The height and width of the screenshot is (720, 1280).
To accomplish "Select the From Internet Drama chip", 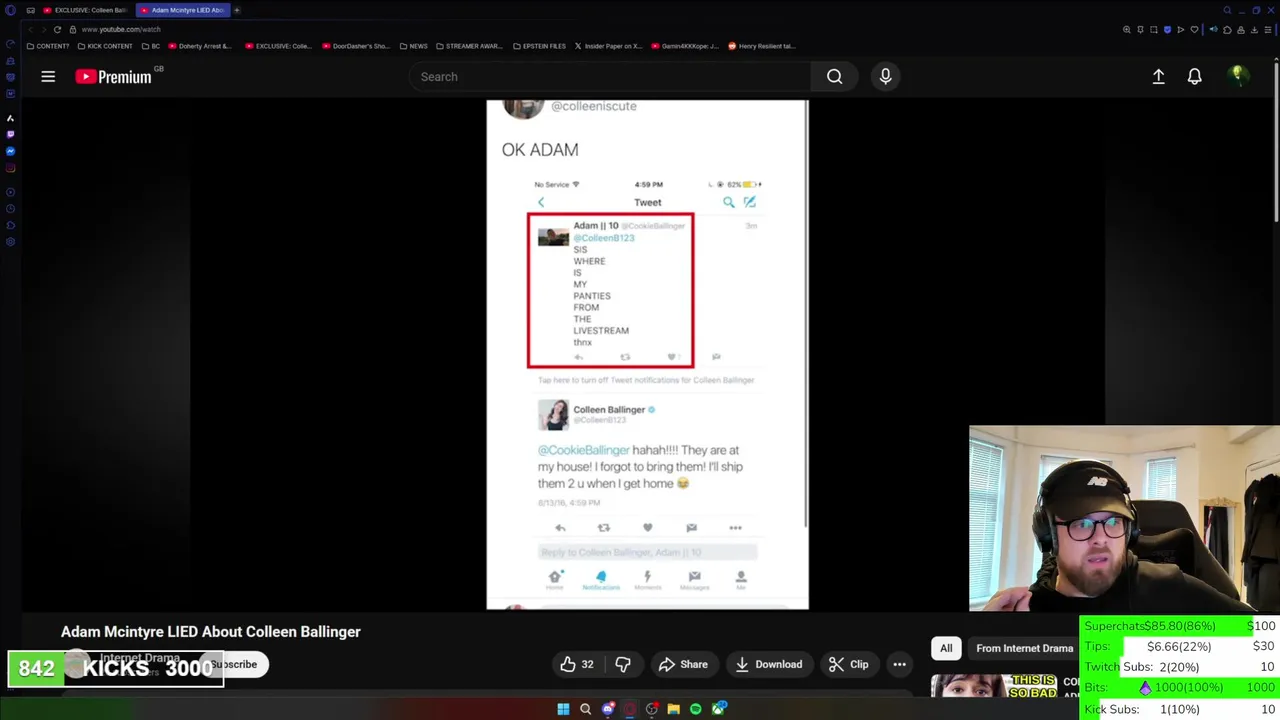I will point(1024,648).
